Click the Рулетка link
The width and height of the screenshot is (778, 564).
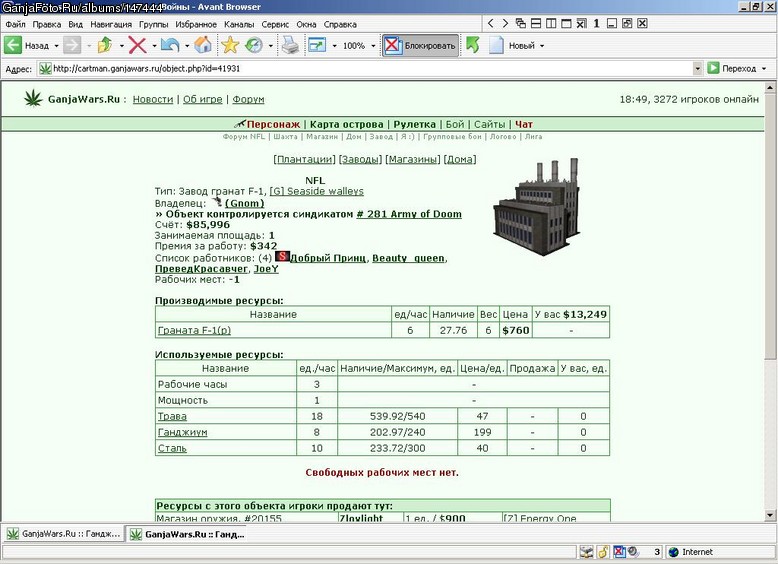tap(414, 125)
